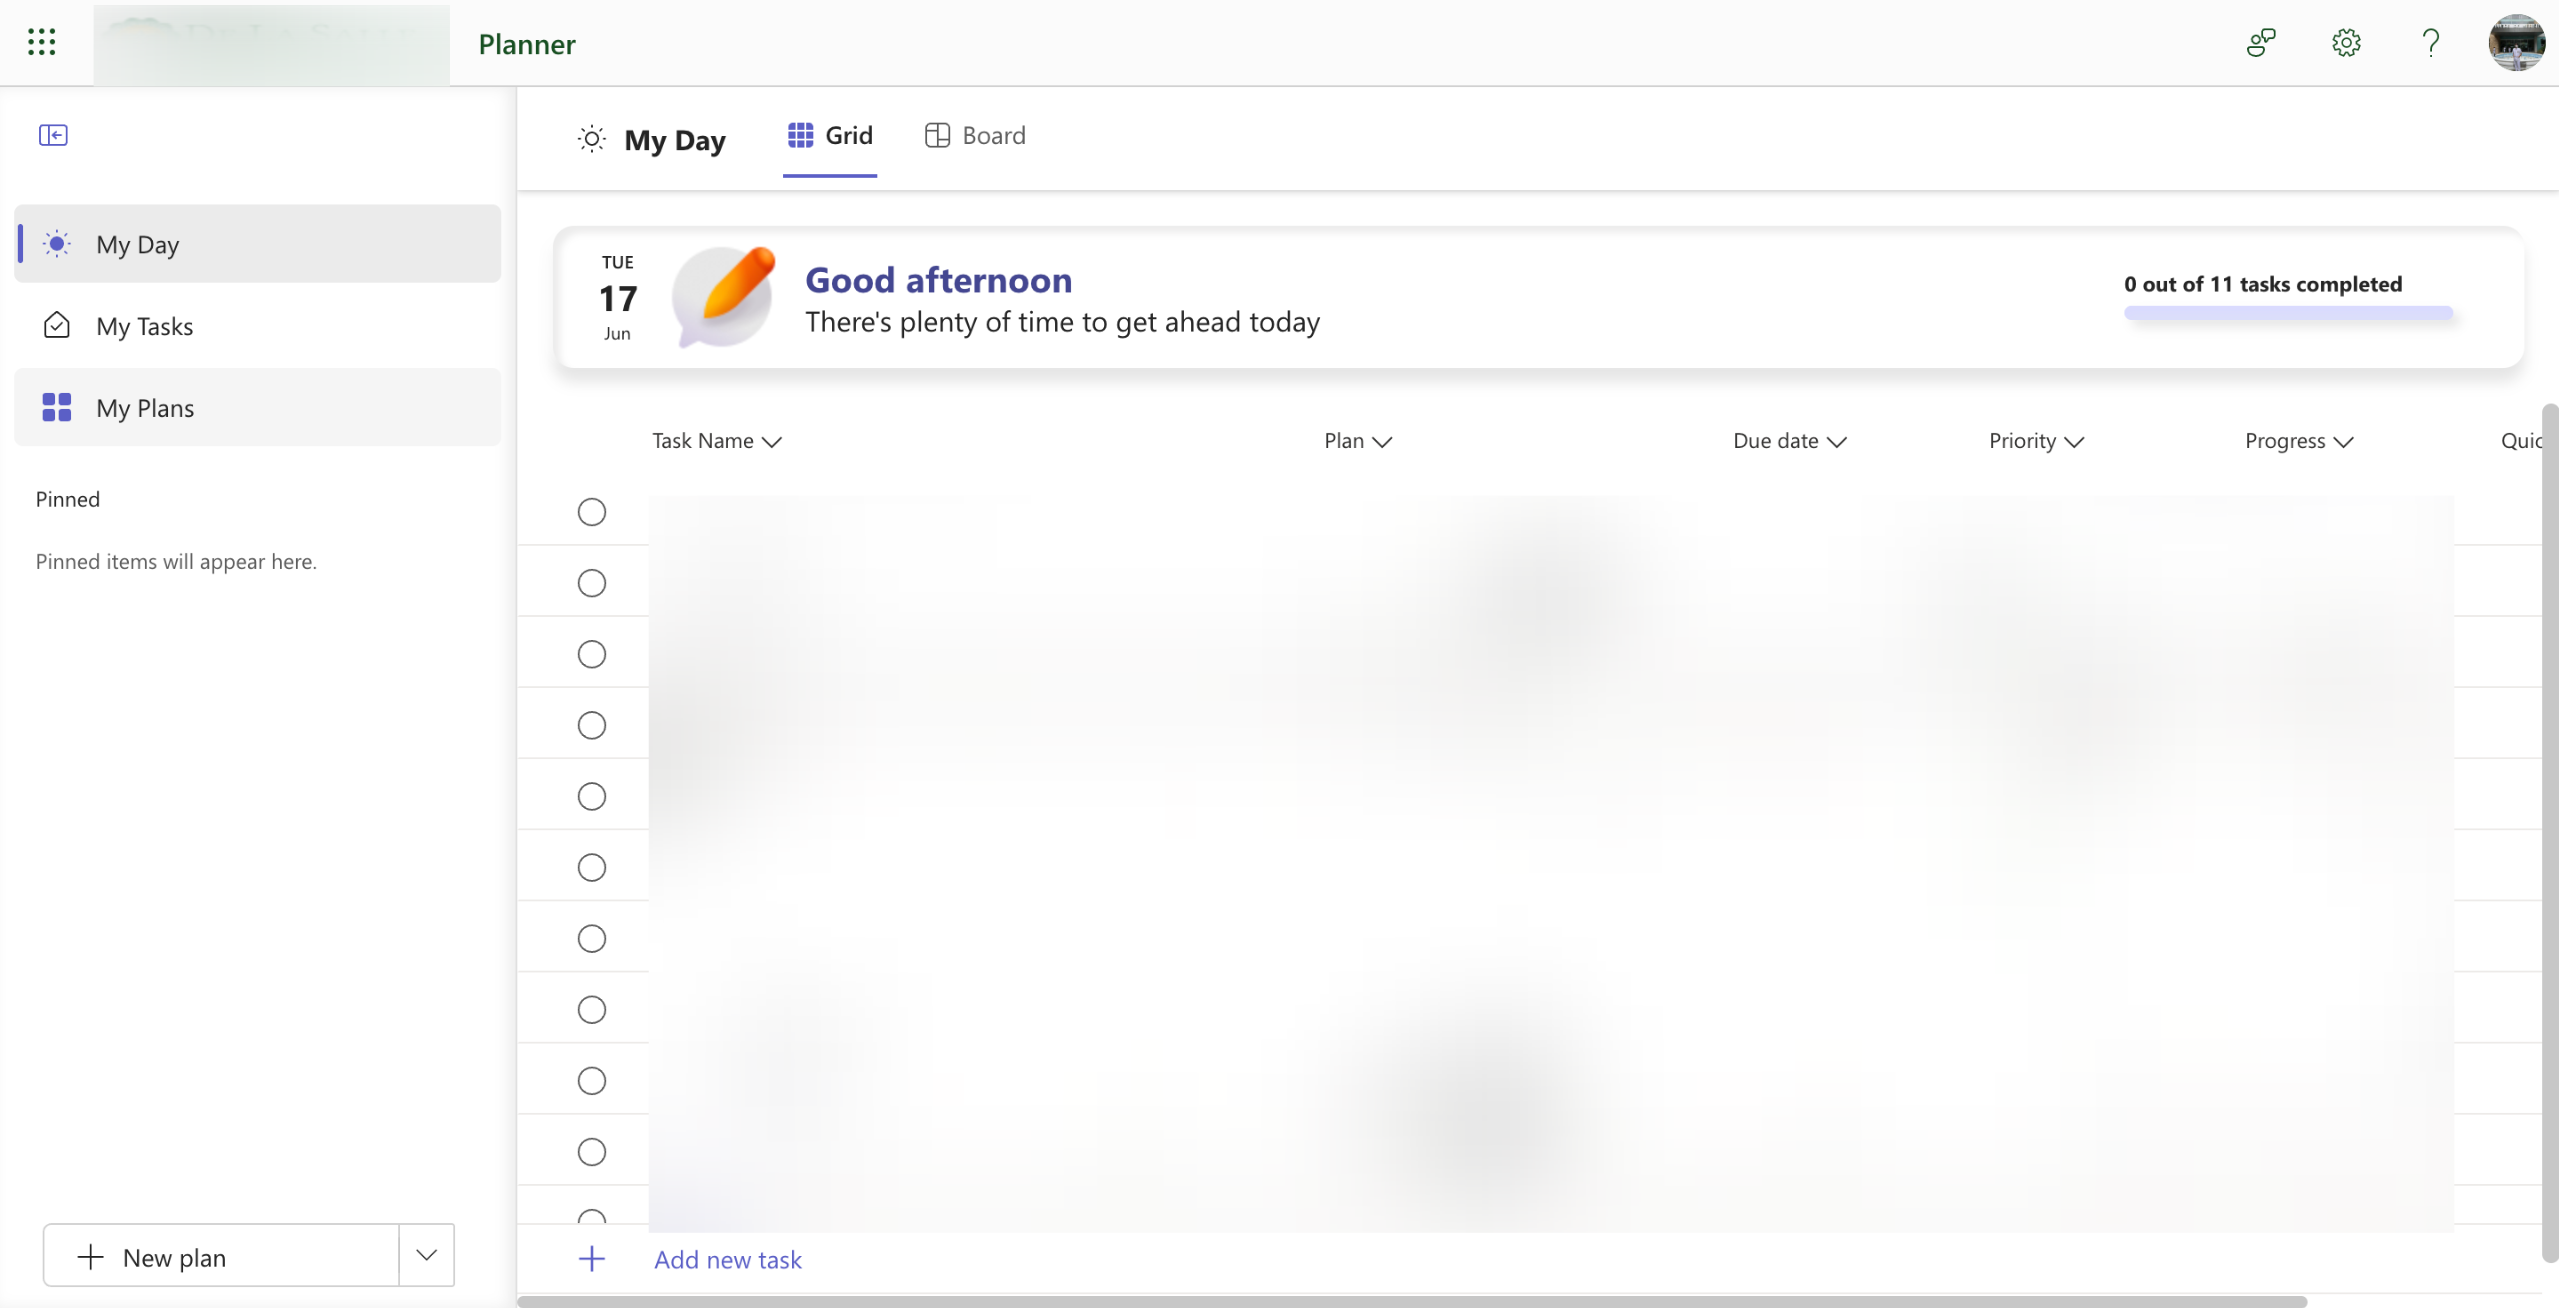Open the account profile picture
Image resolution: width=2559 pixels, height=1308 pixels.
coord(2516,42)
